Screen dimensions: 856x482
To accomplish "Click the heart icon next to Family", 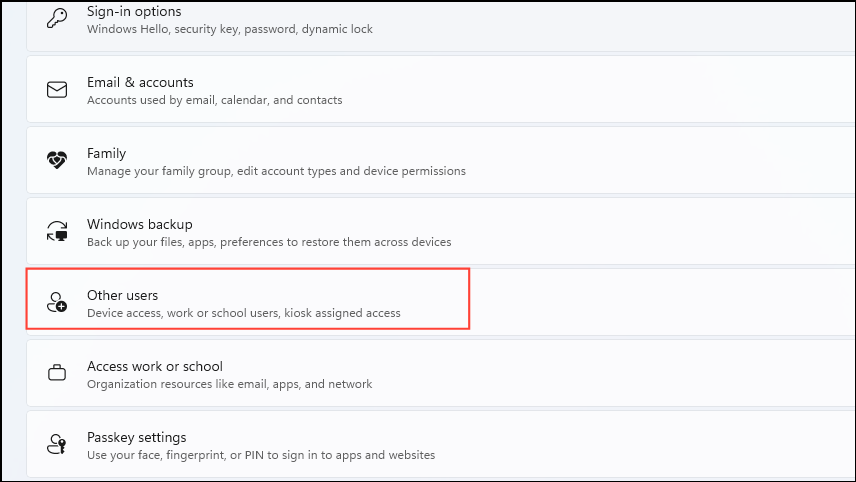I will coord(57,160).
